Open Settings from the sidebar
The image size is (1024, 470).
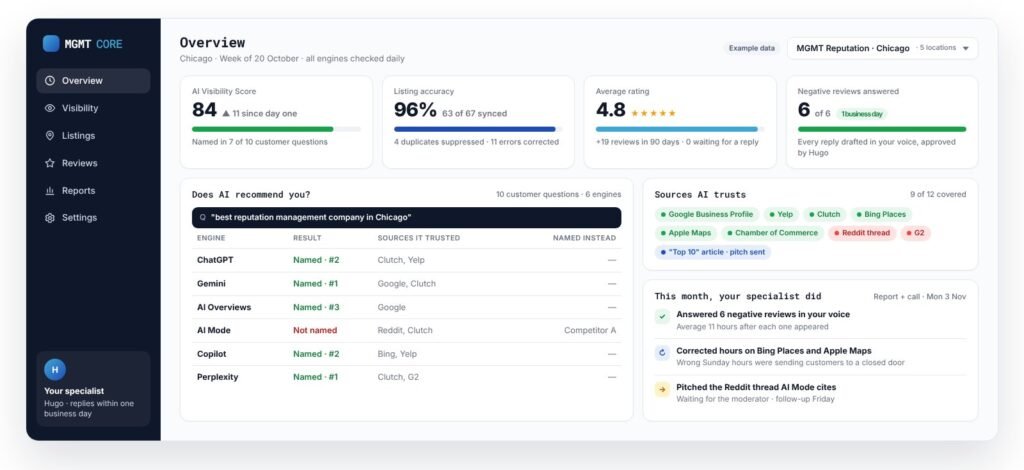point(93,218)
